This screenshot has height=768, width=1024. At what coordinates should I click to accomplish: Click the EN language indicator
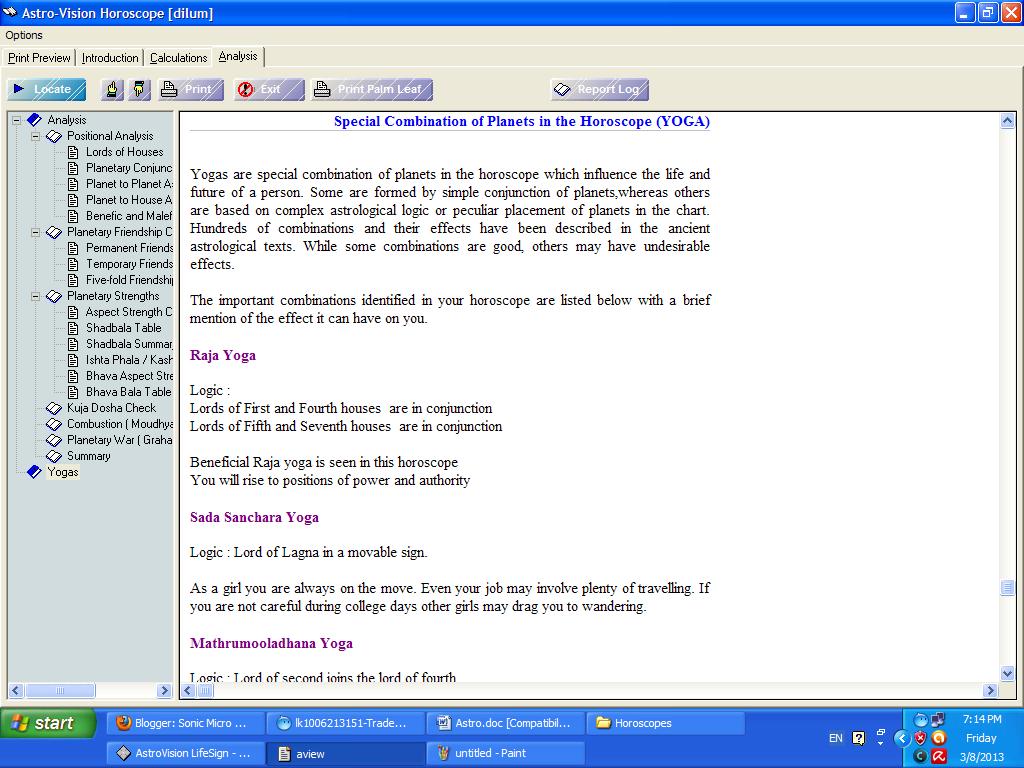pyautogui.click(x=835, y=739)
